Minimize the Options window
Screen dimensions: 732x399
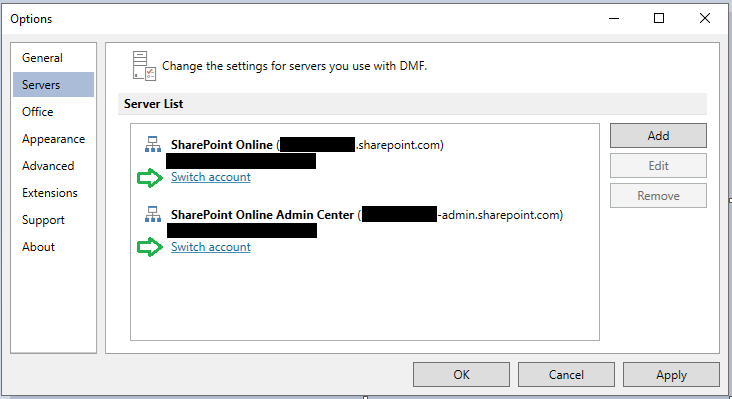point(614,19)
